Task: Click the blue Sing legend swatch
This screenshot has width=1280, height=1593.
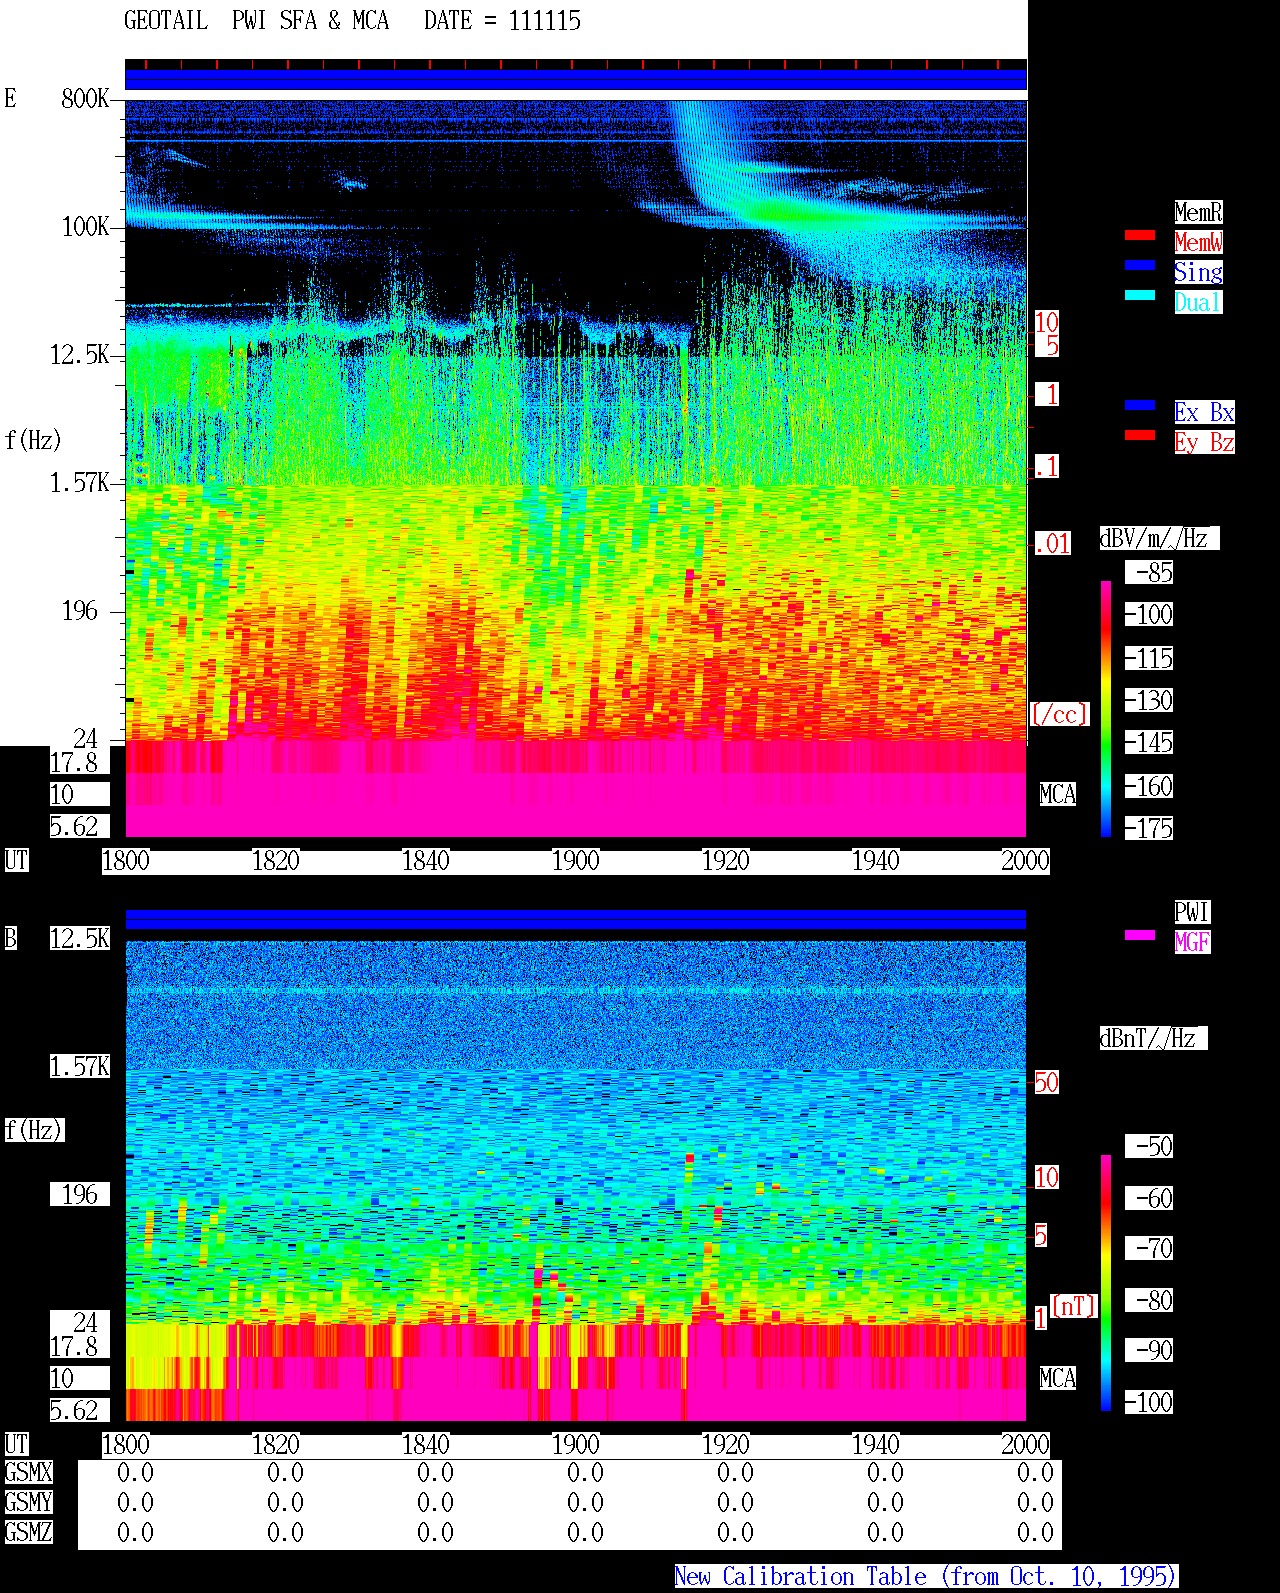Action: 1140,265
